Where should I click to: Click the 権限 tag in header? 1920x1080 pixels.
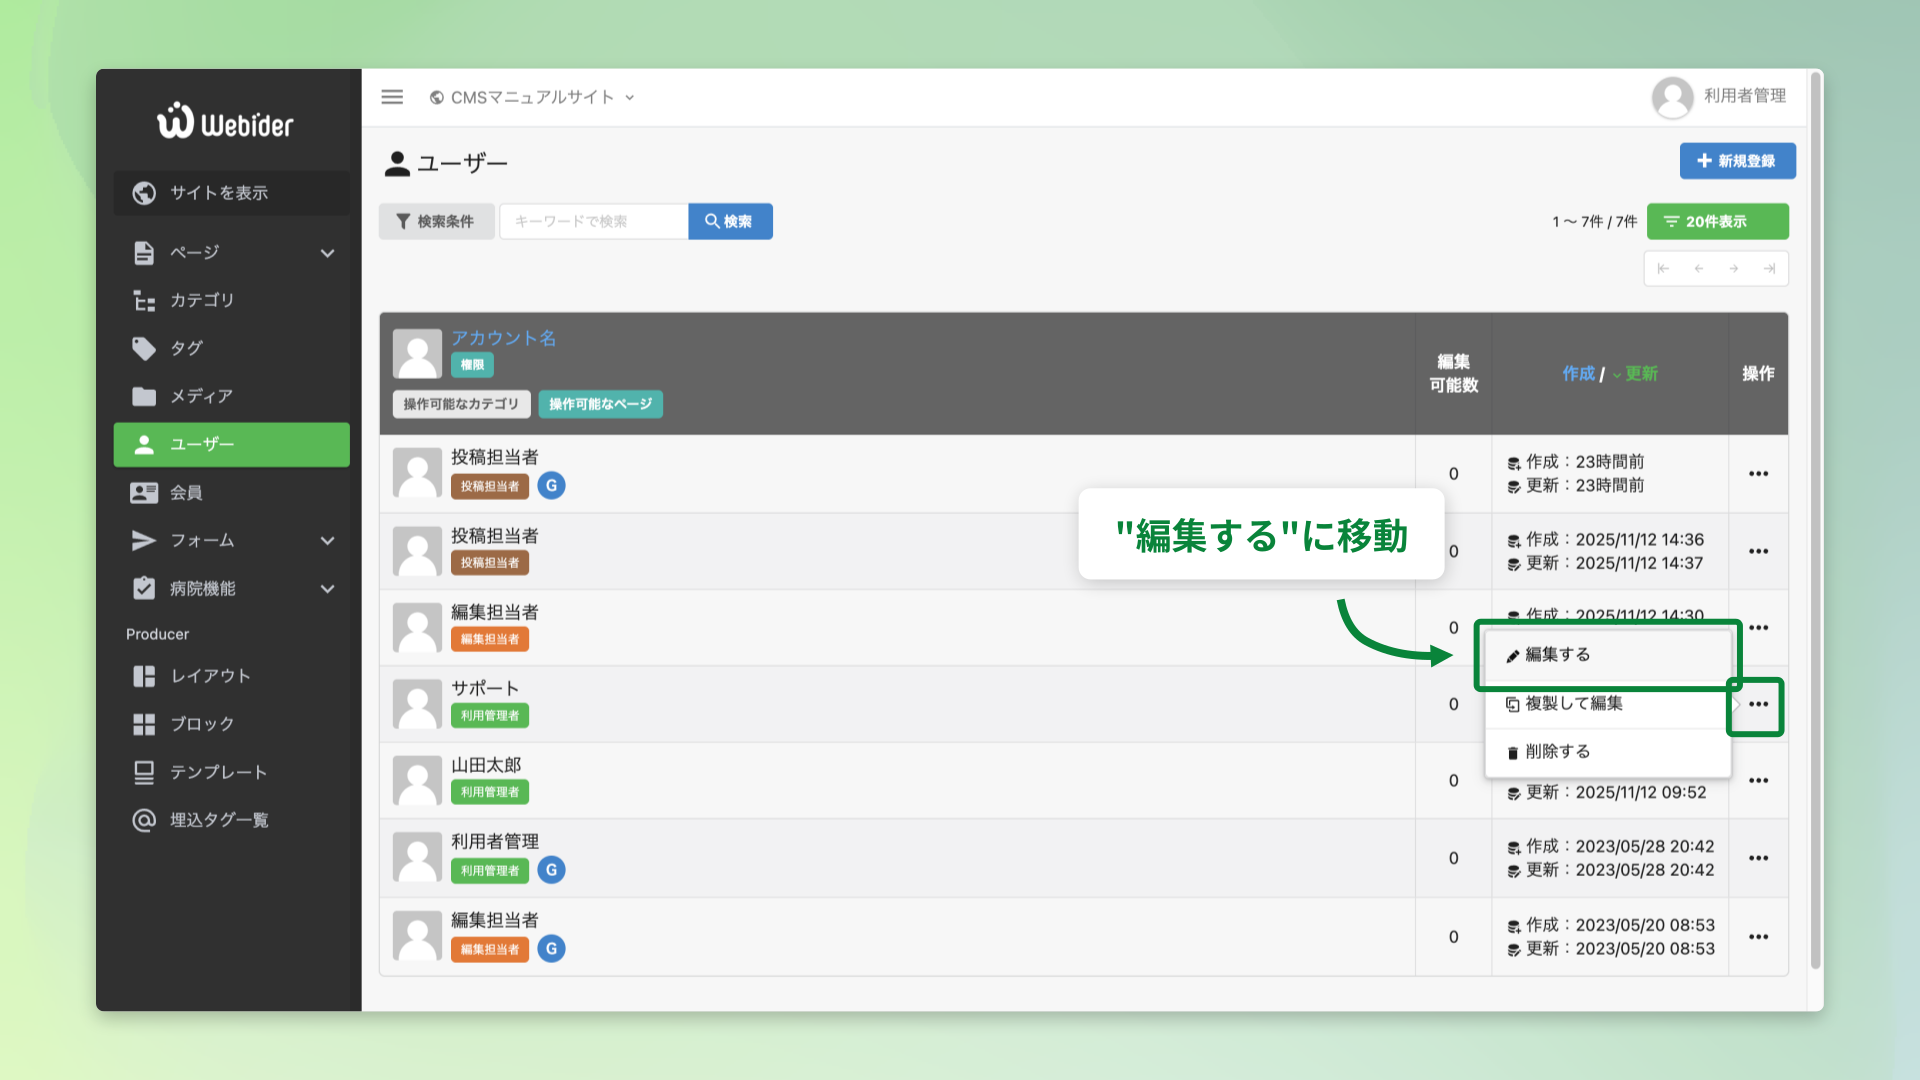(472, 365)
